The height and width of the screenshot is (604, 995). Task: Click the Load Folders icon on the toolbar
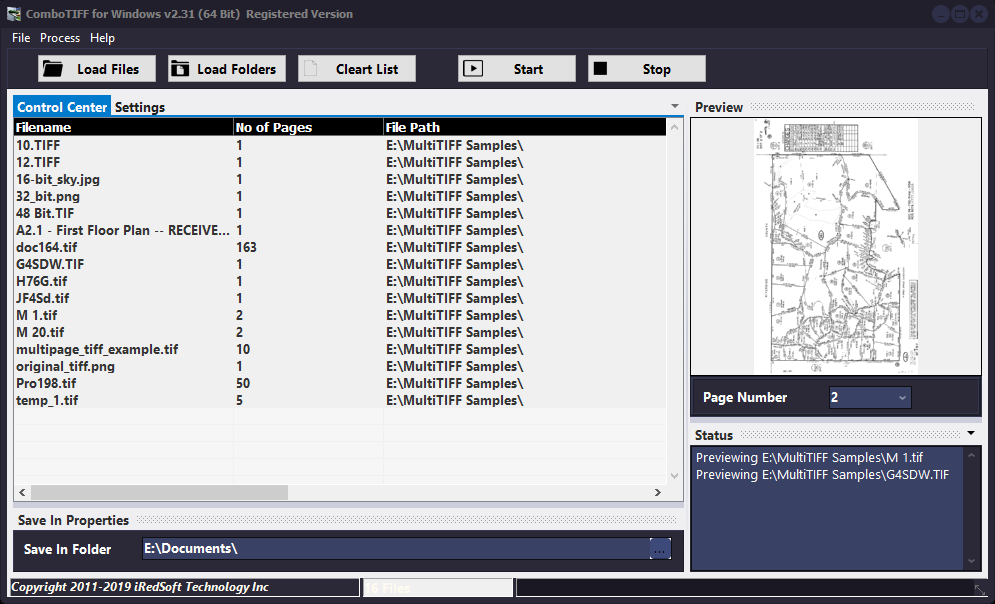coord(180,68)
